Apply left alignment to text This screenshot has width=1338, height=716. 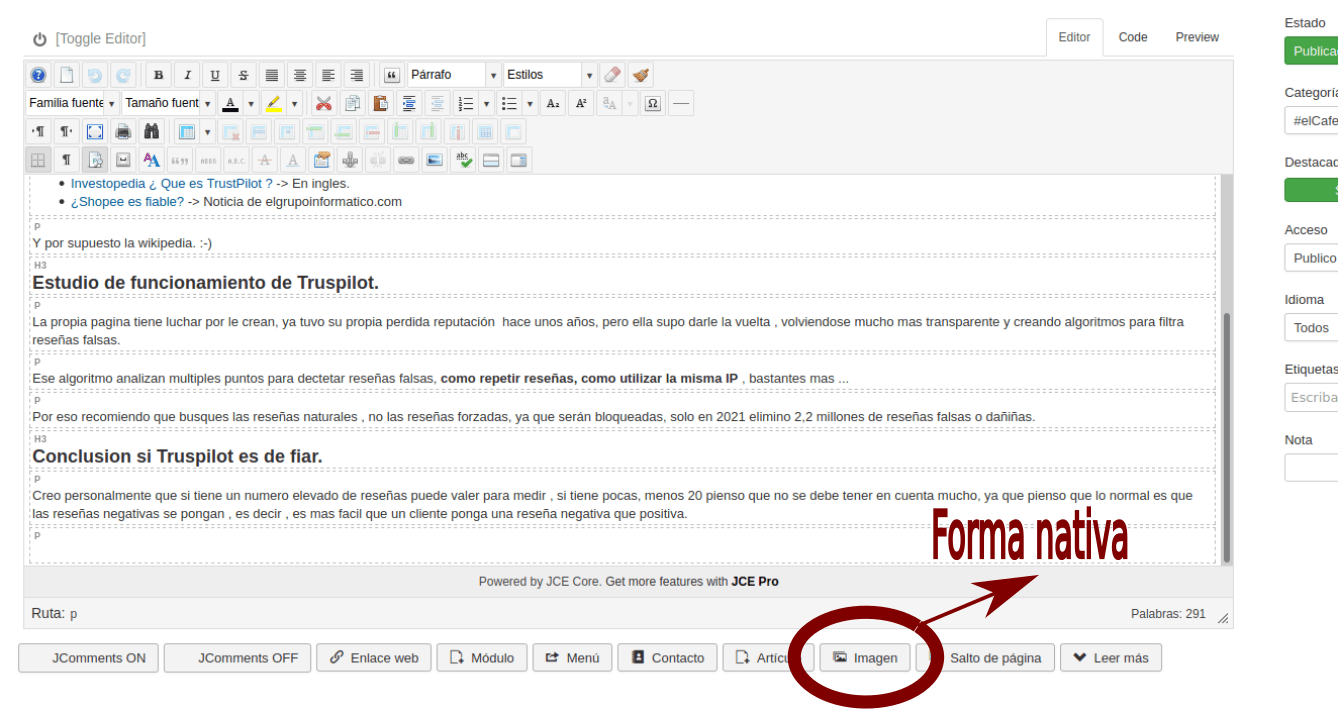pos(328,75)
